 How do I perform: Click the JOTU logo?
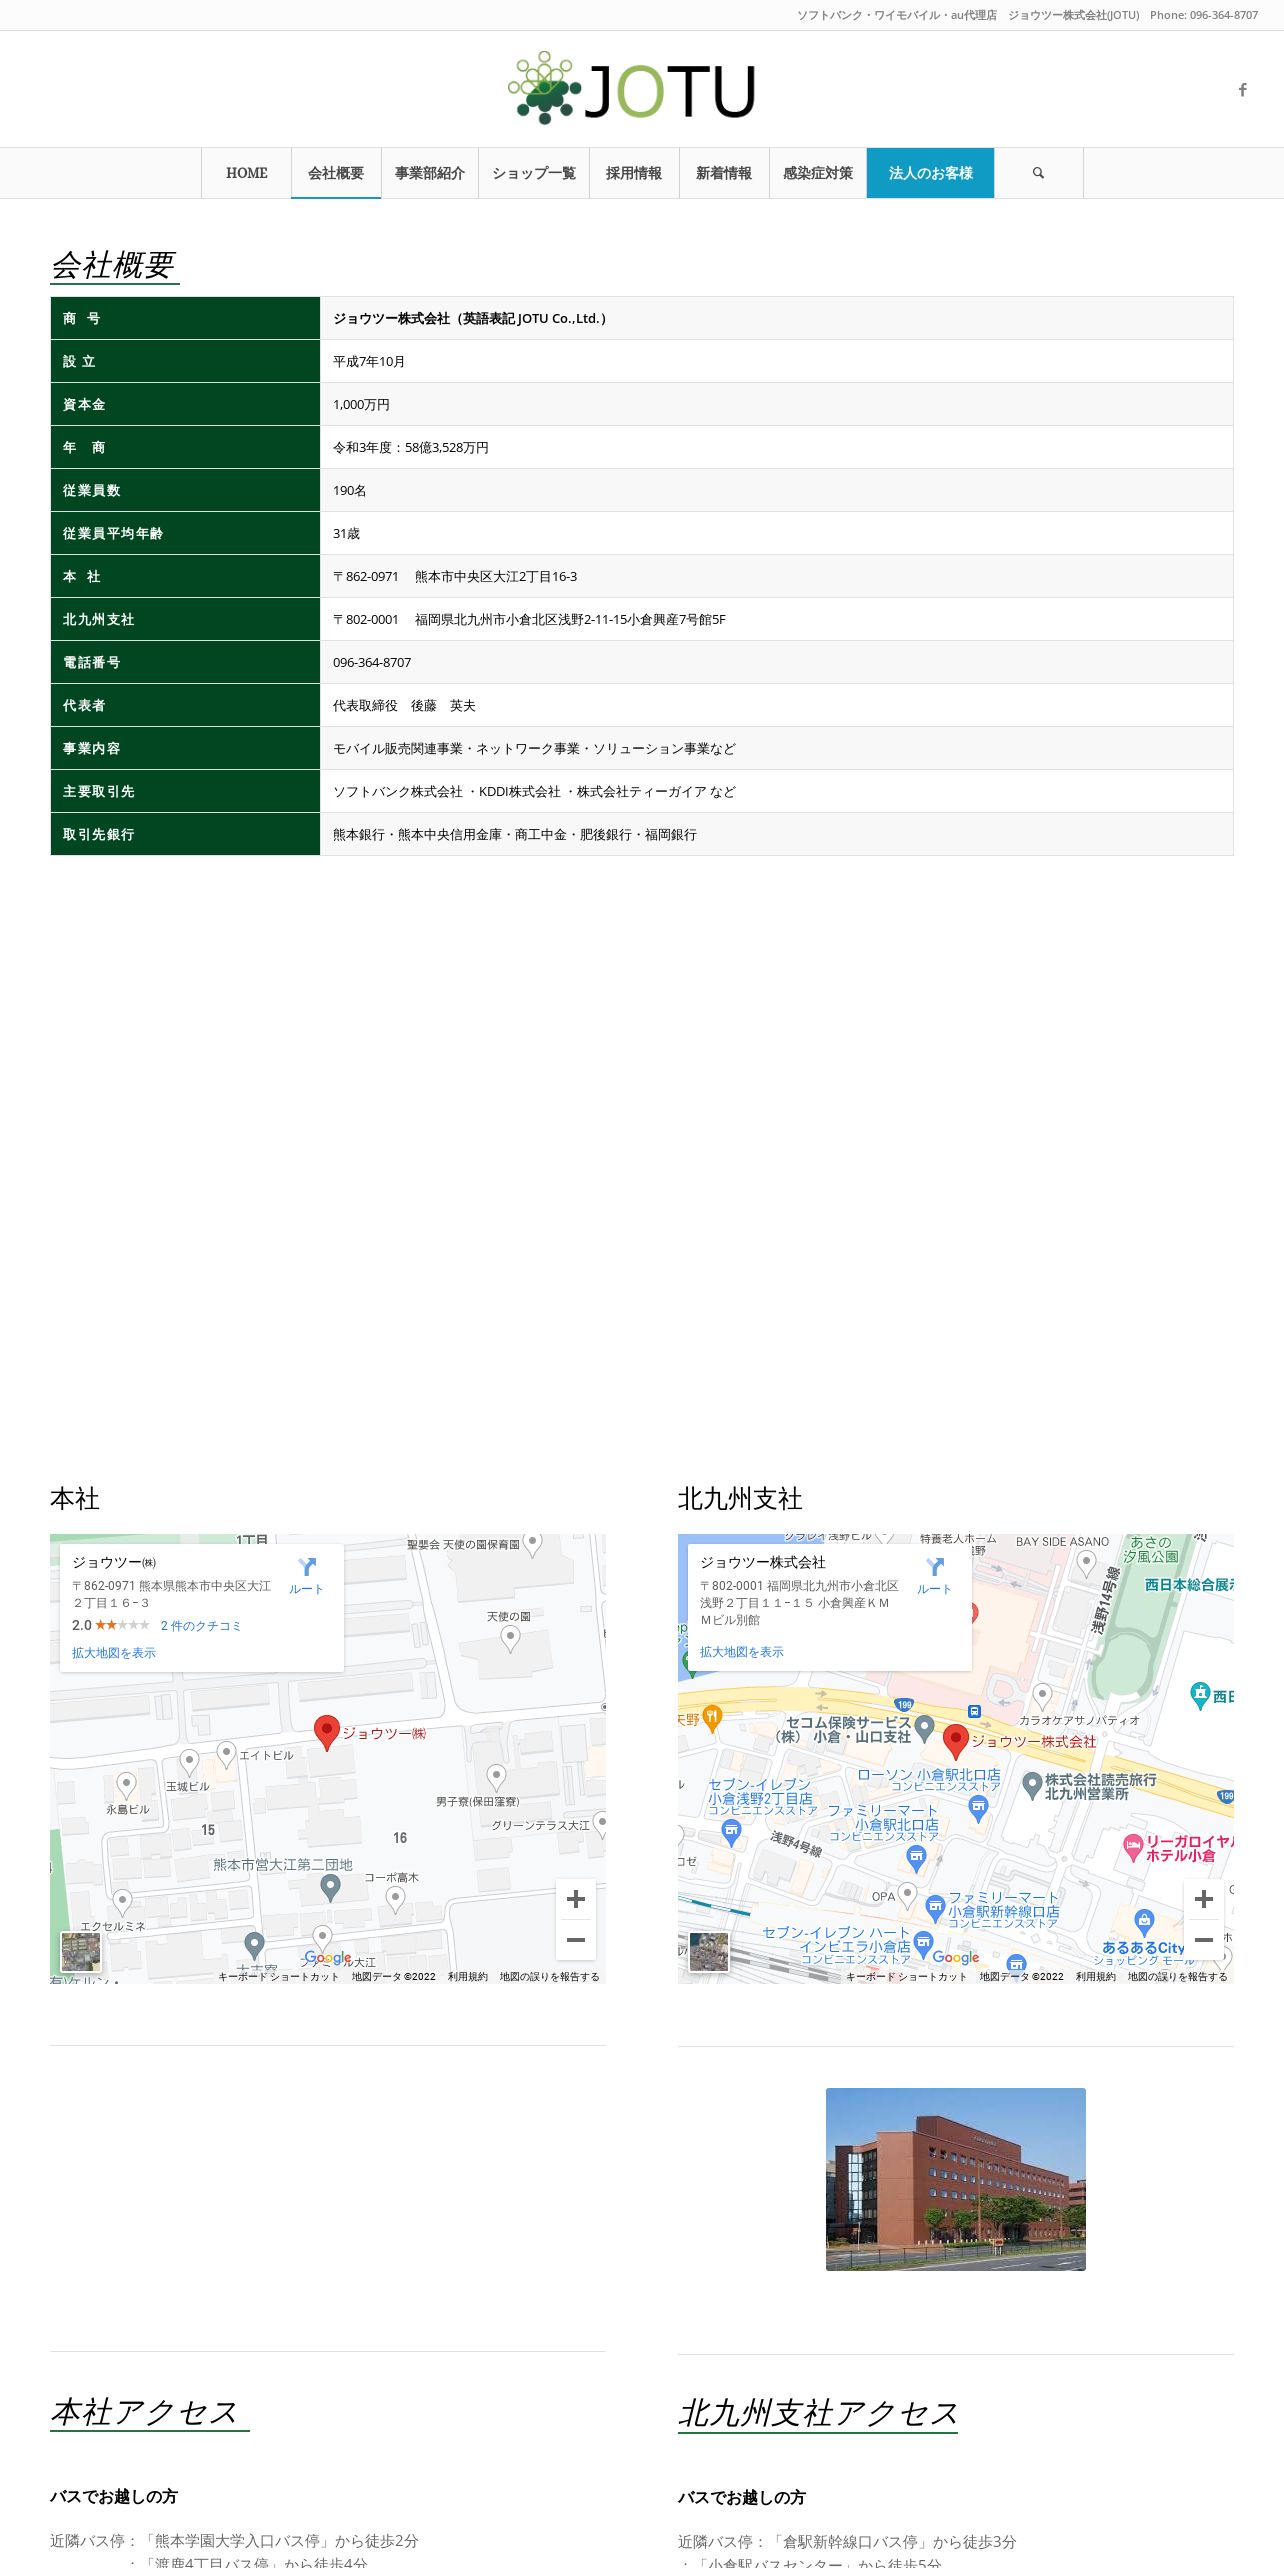pos(631,89)
